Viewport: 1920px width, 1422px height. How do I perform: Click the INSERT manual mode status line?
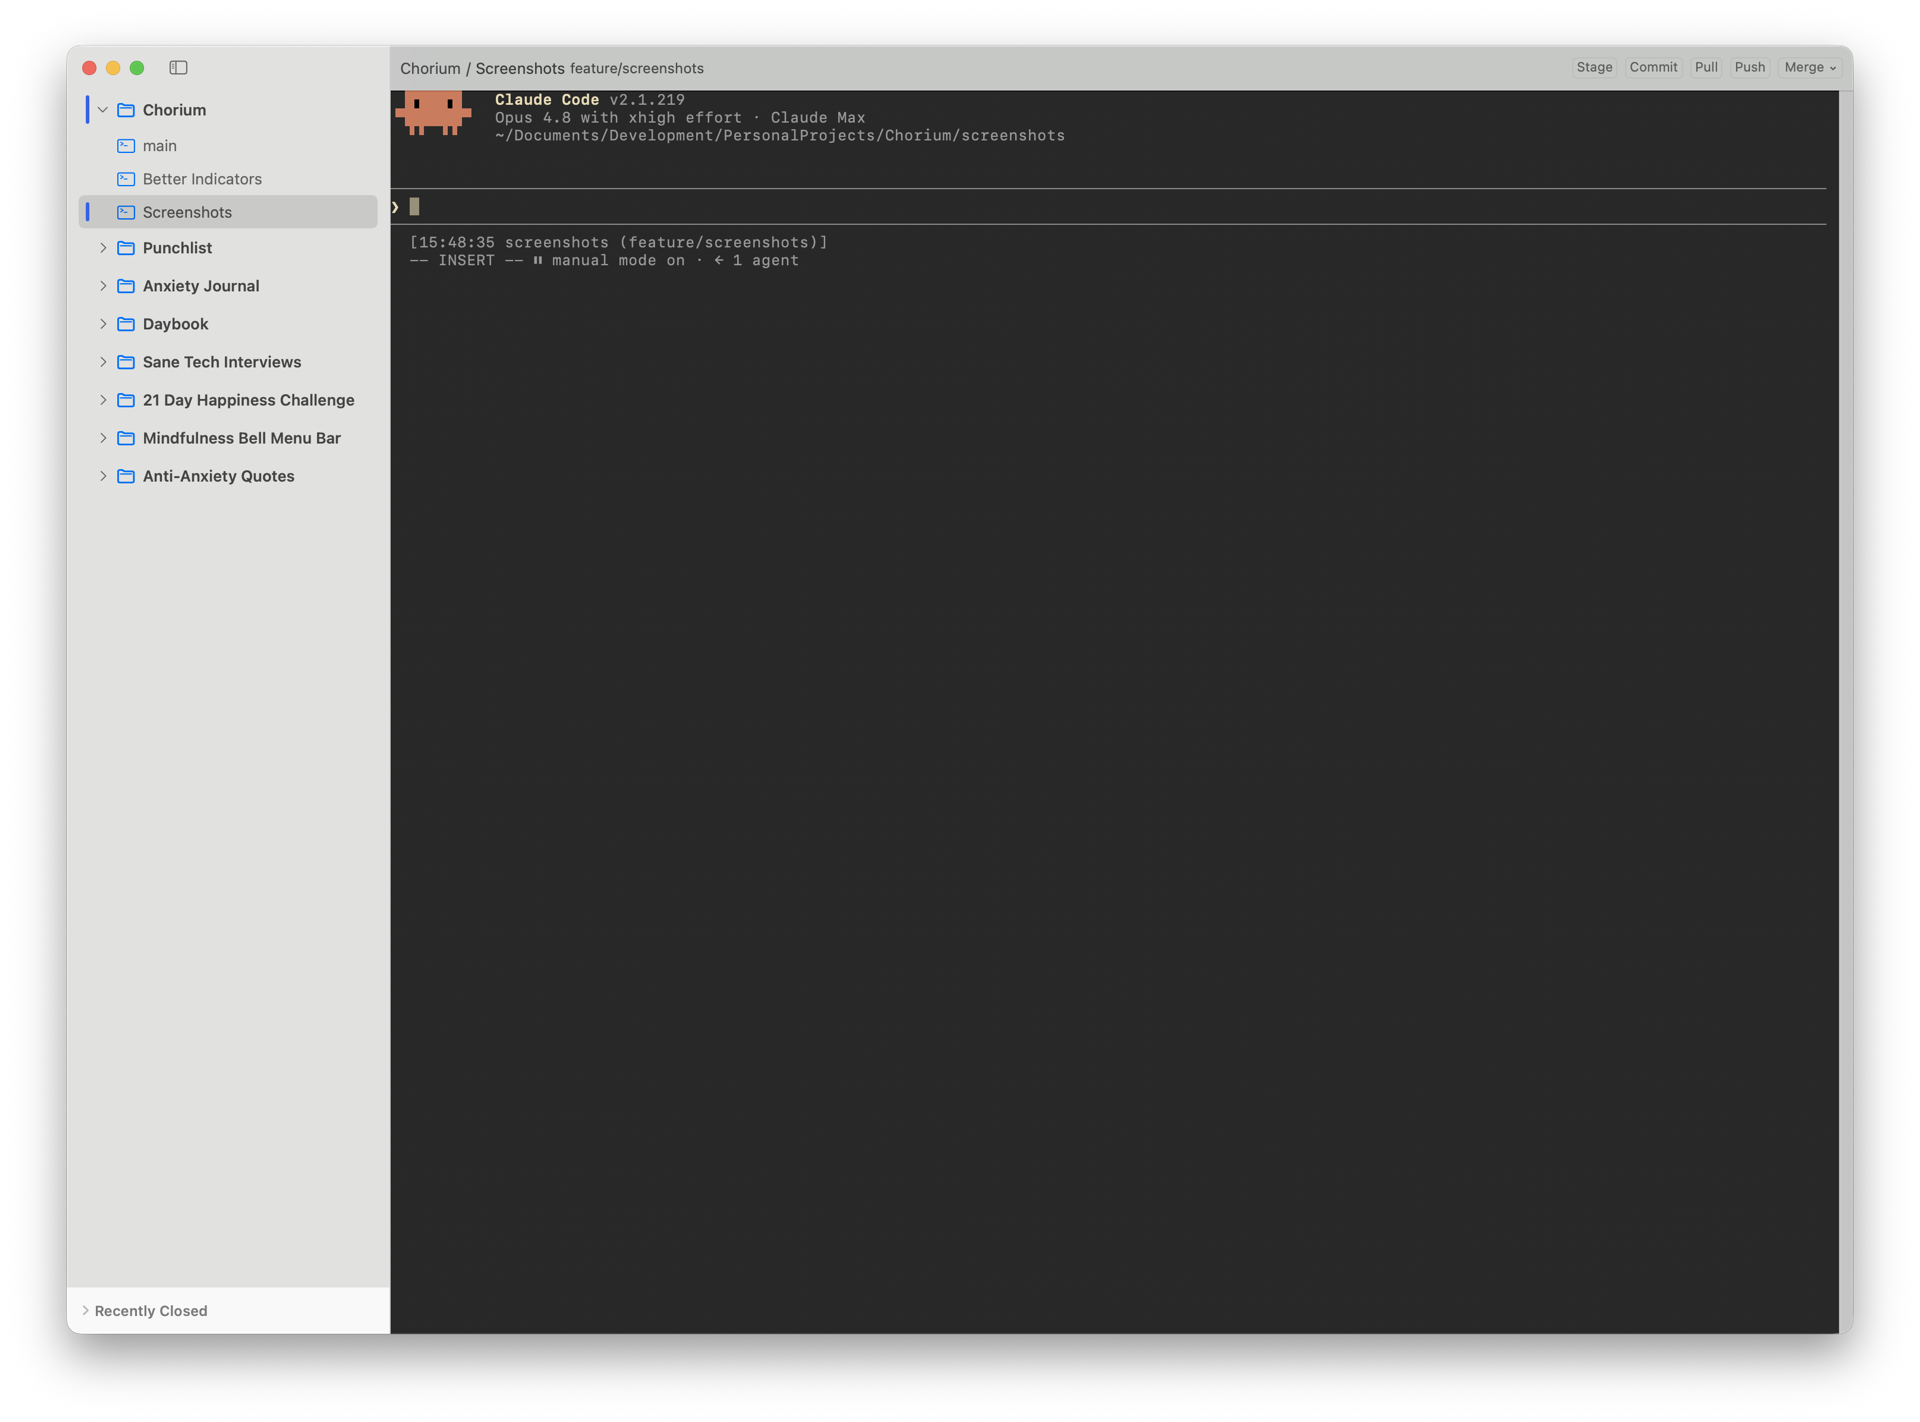(604, 261)
